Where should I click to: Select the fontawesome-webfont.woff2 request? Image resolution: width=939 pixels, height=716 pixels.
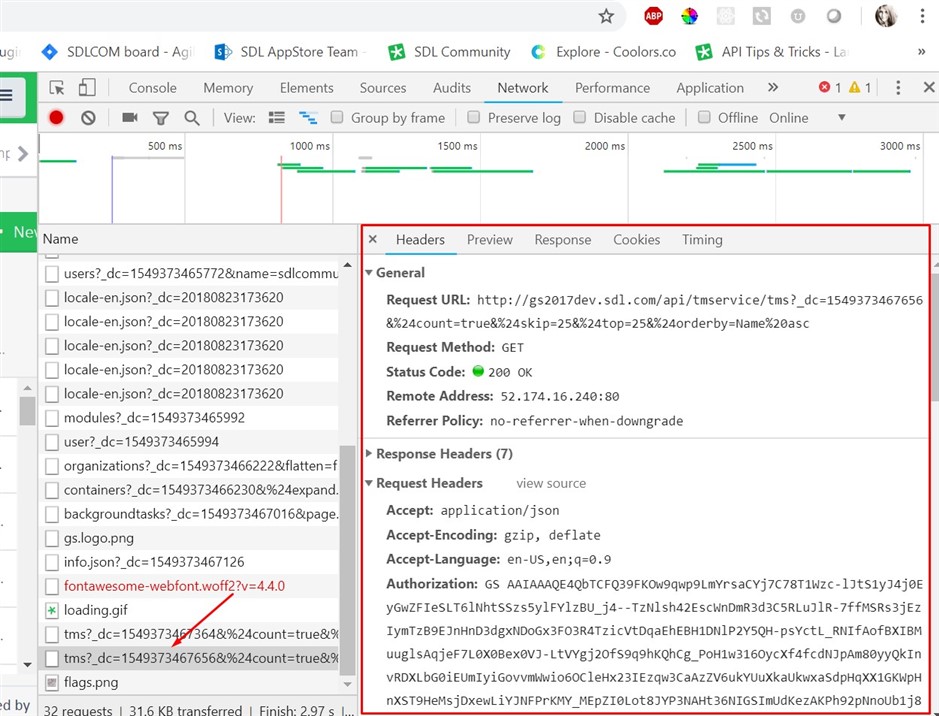point(191,586)
